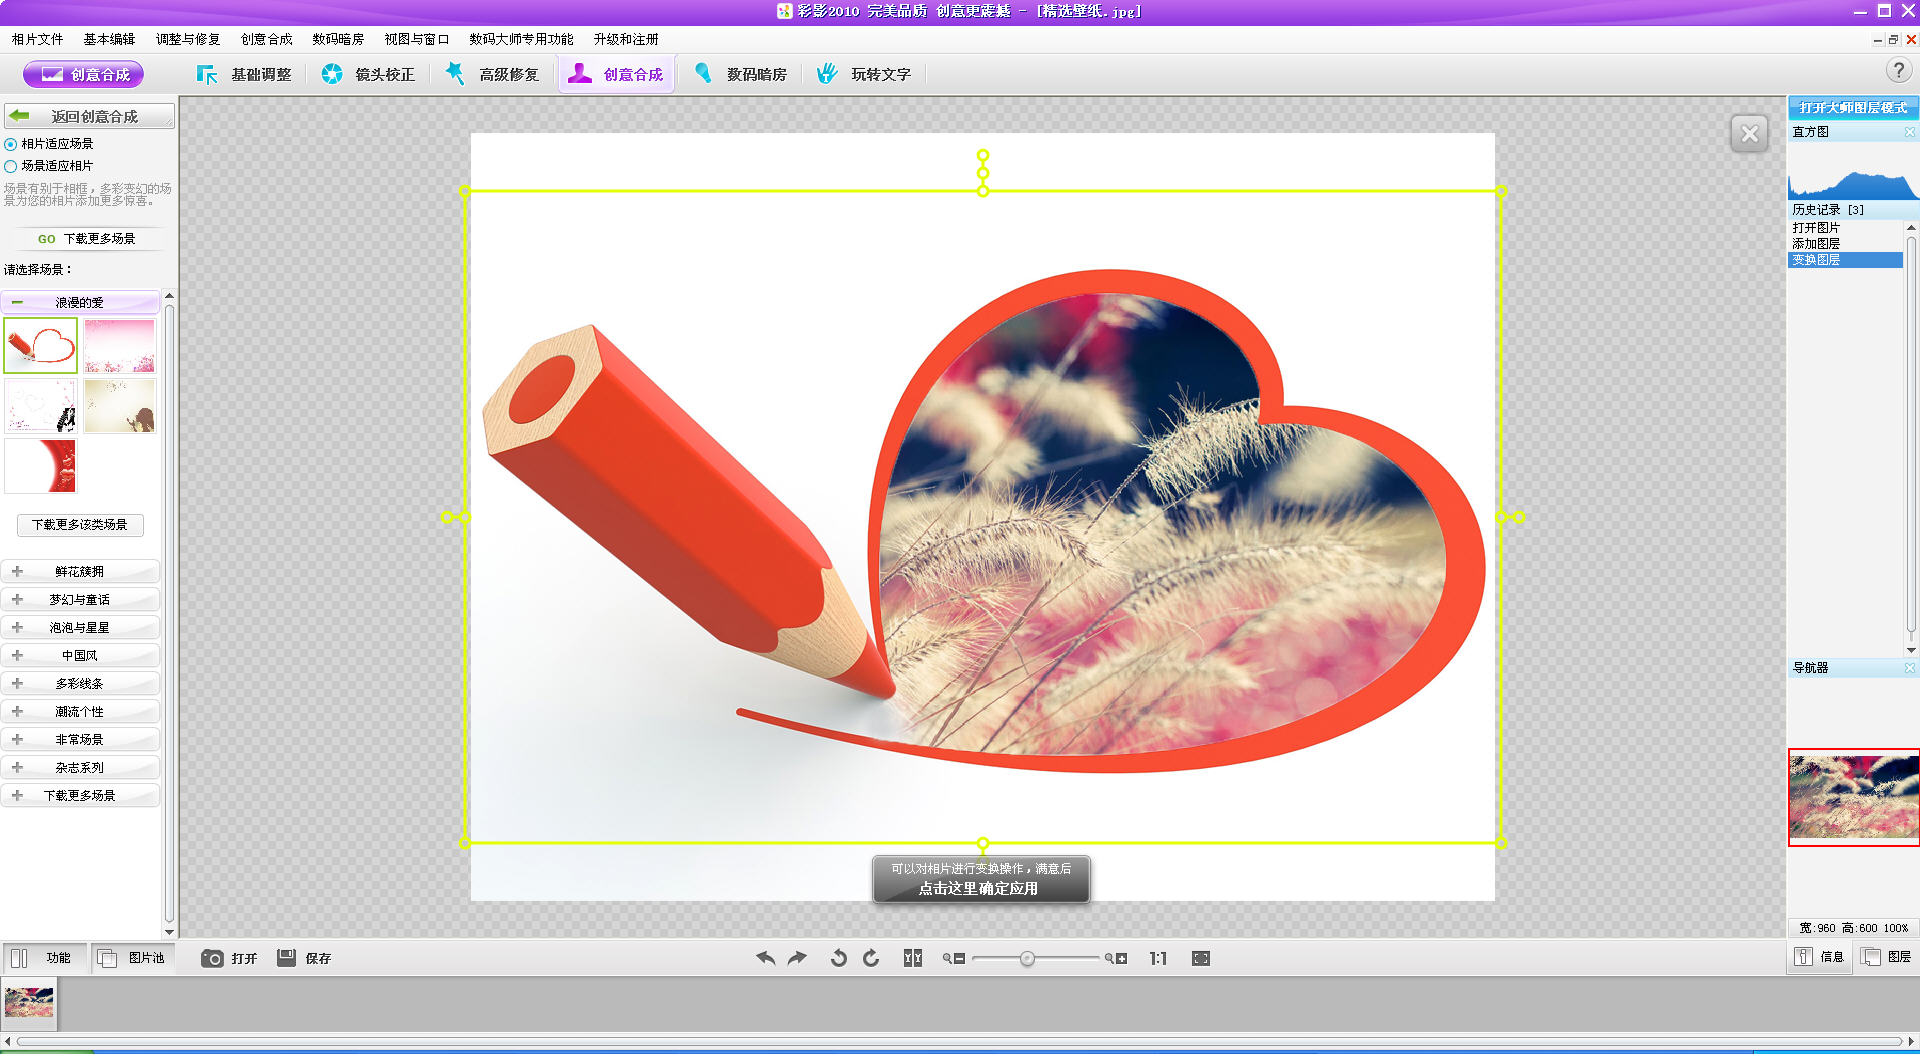Open 相片文件 menu
The image size is (1928, 1058).
(38, 40)
